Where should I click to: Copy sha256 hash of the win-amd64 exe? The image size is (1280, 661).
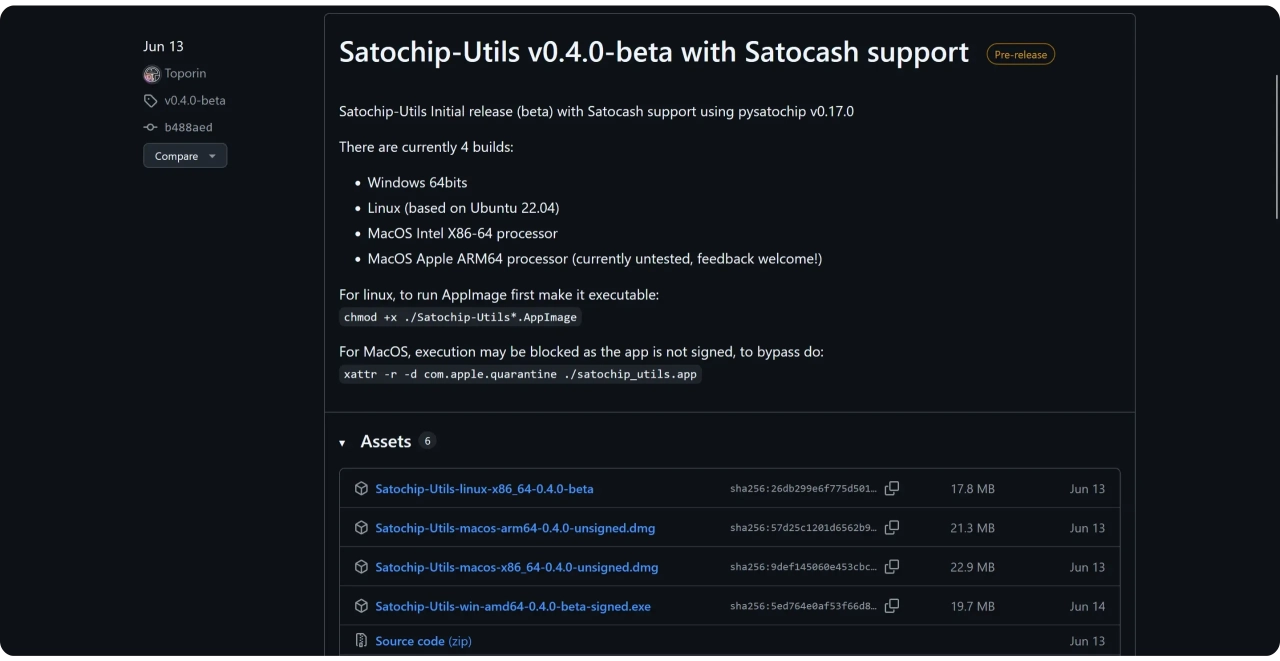[x=892, y=606]
